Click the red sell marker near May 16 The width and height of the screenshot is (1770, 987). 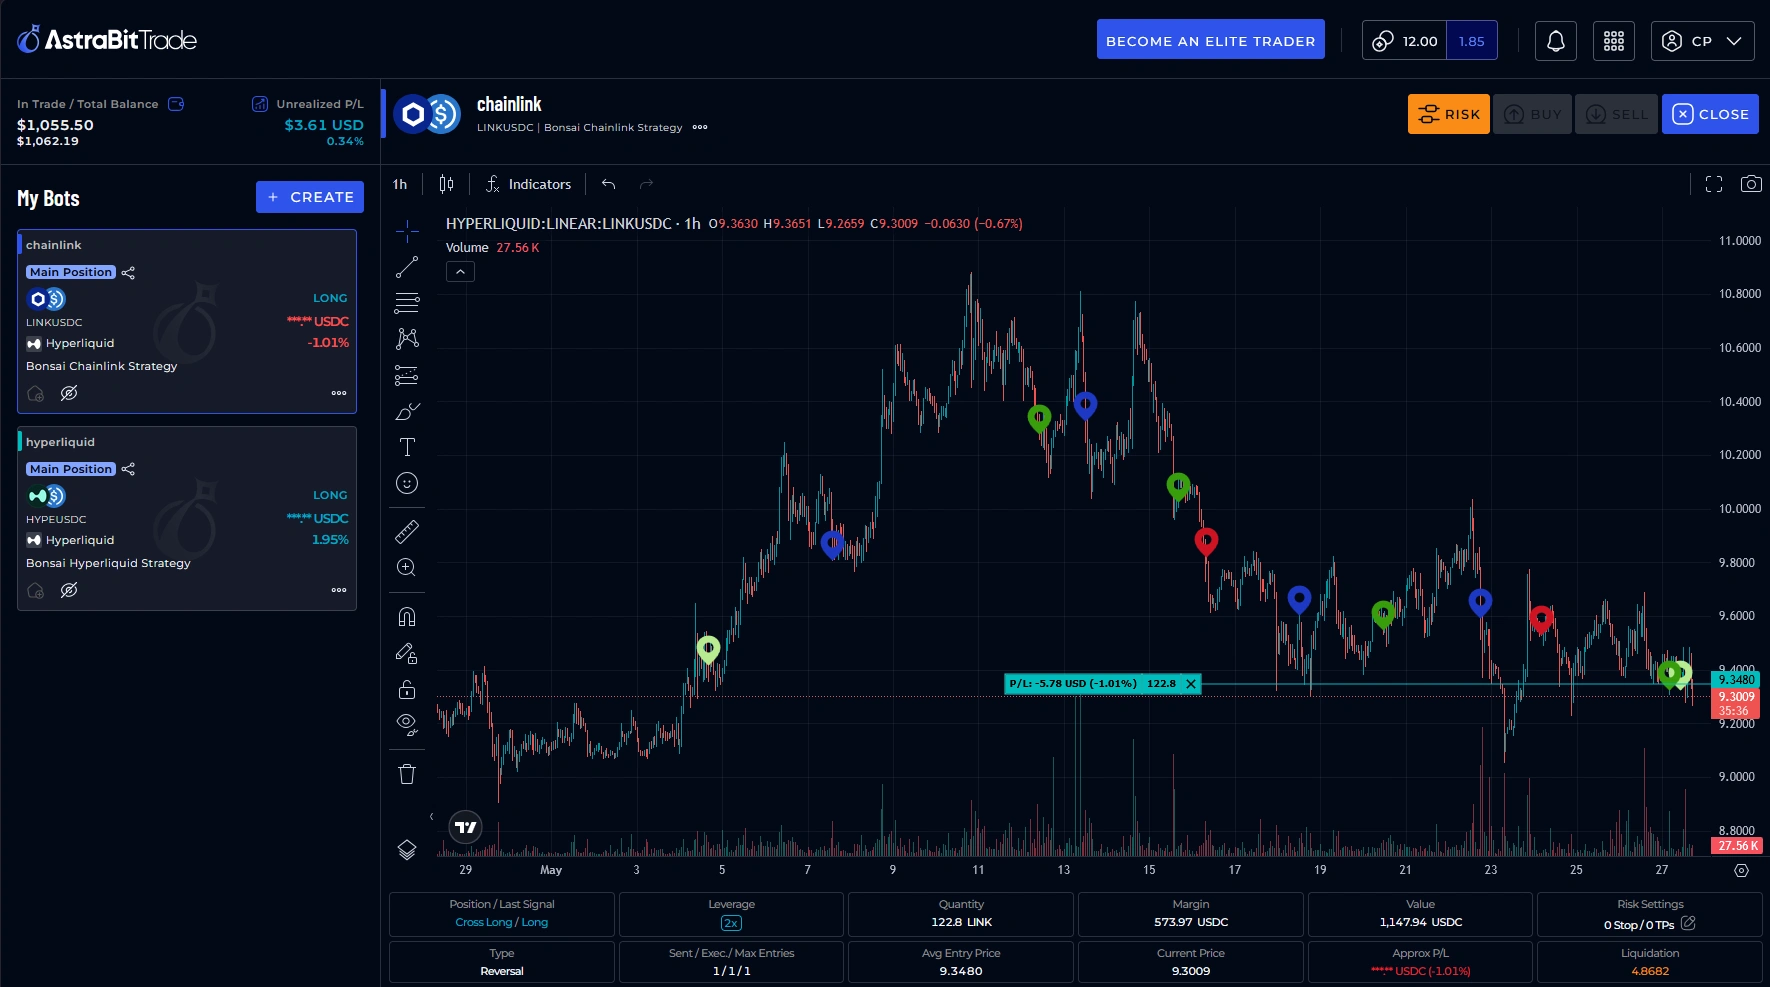[1206, 541]
